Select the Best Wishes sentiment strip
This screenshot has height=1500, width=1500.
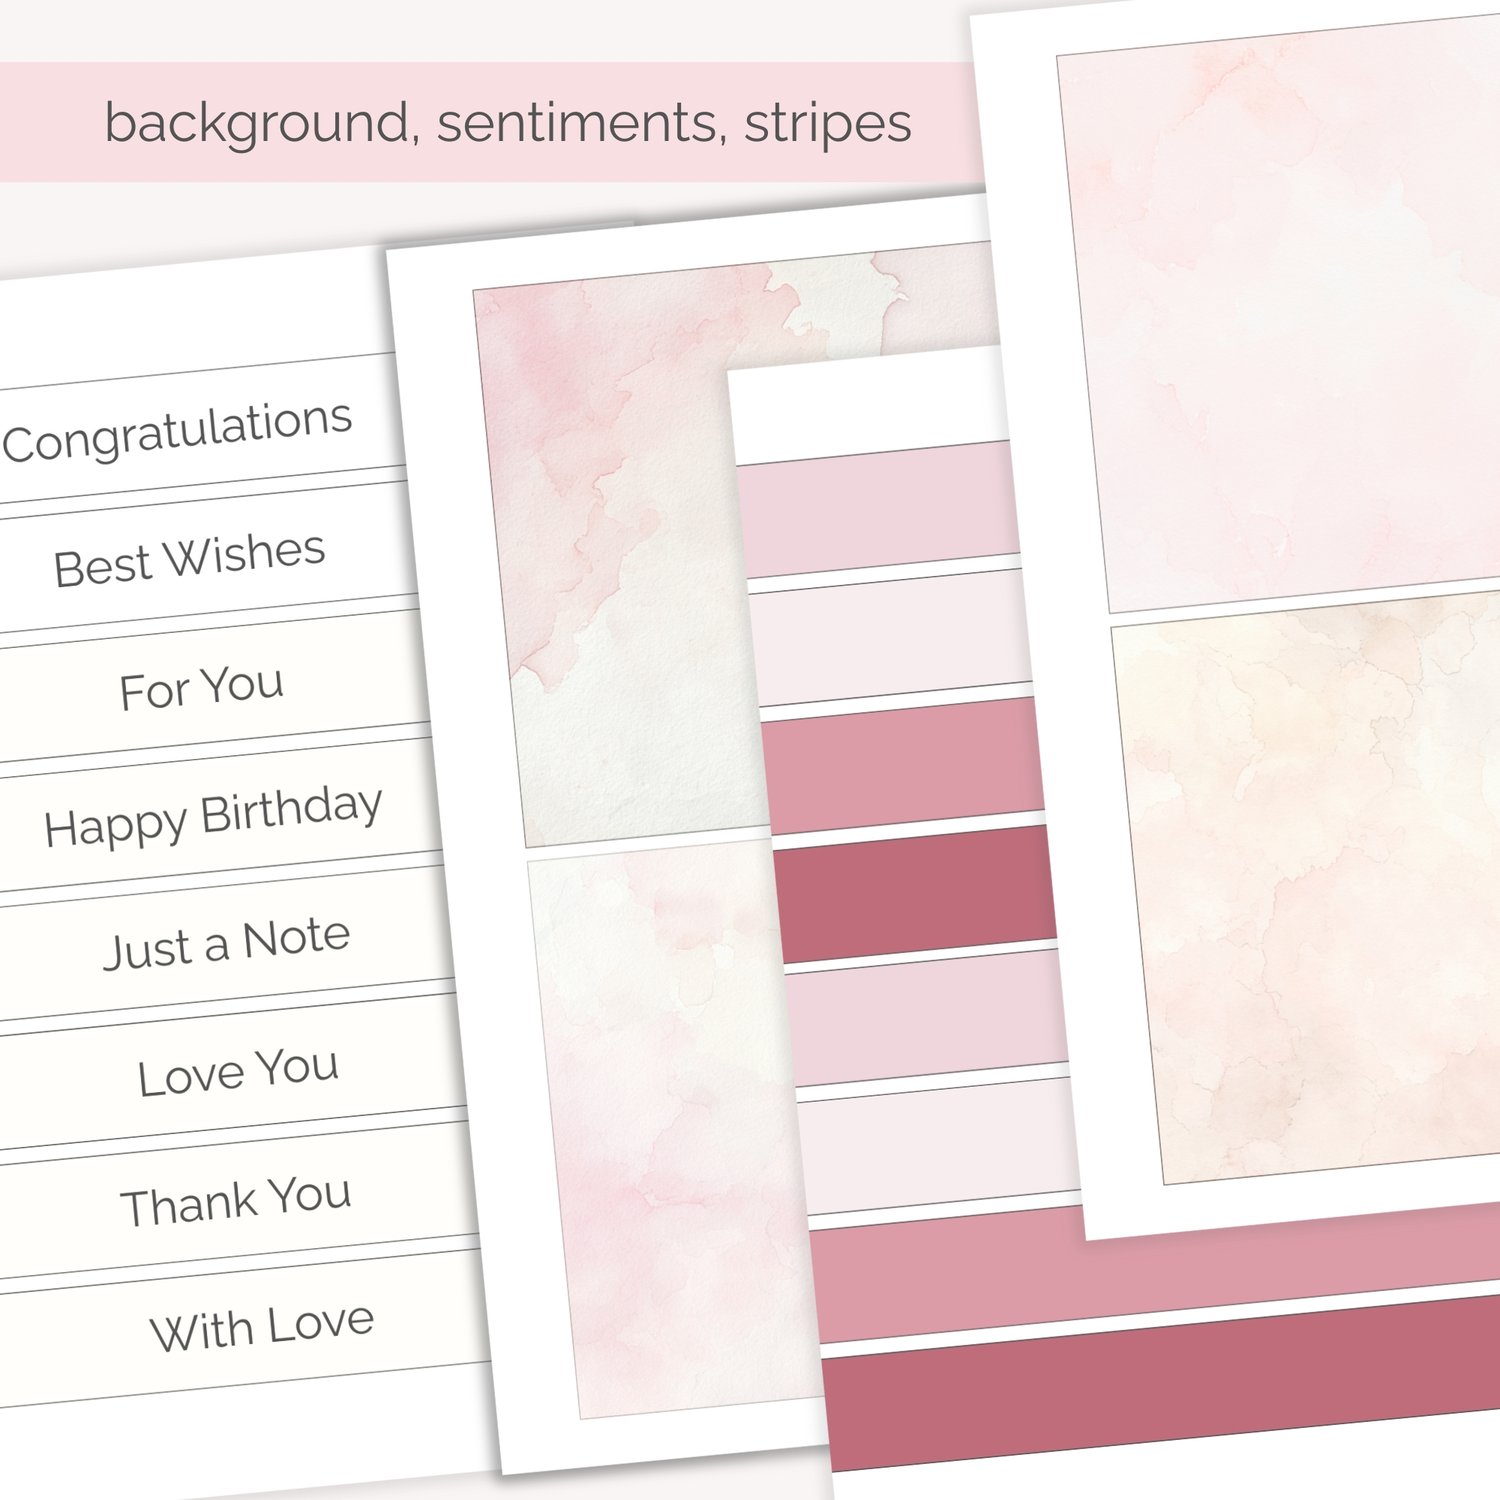pyautogui.click(x=190, y=558)
